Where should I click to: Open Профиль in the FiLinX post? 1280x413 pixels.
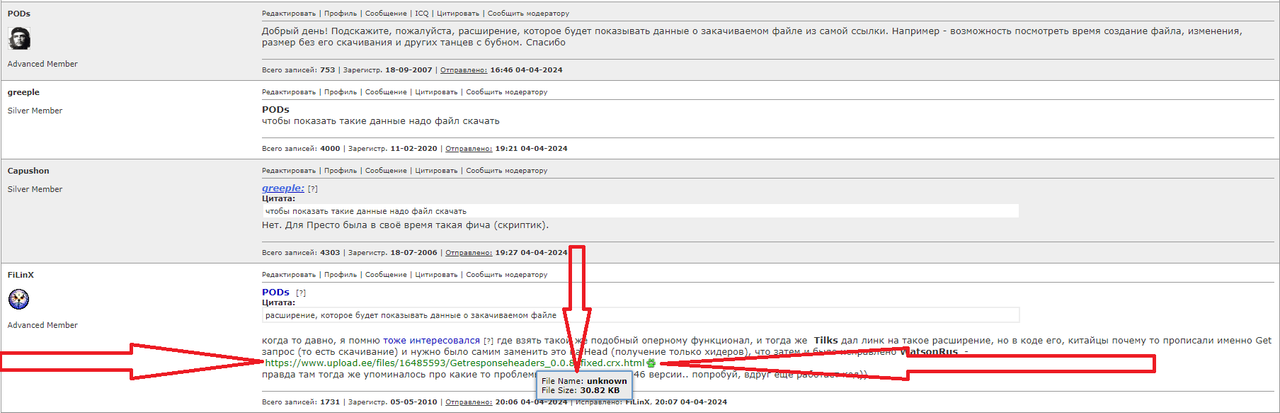tap(341, 274)
